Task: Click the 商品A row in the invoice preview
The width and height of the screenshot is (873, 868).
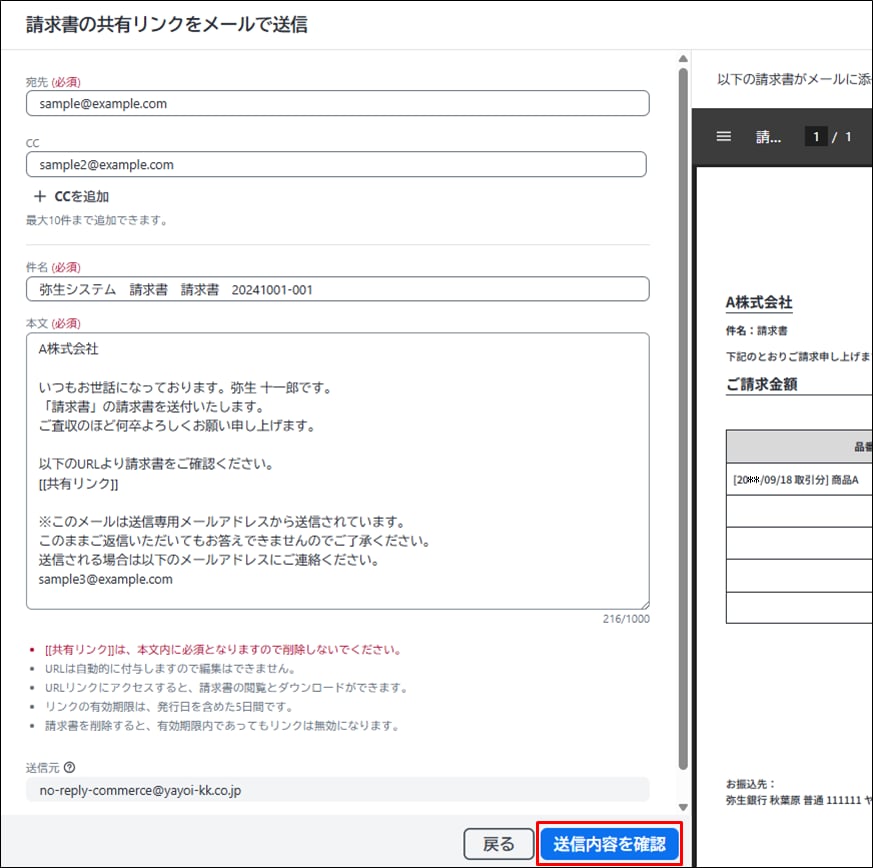Action: coord(798,480)
